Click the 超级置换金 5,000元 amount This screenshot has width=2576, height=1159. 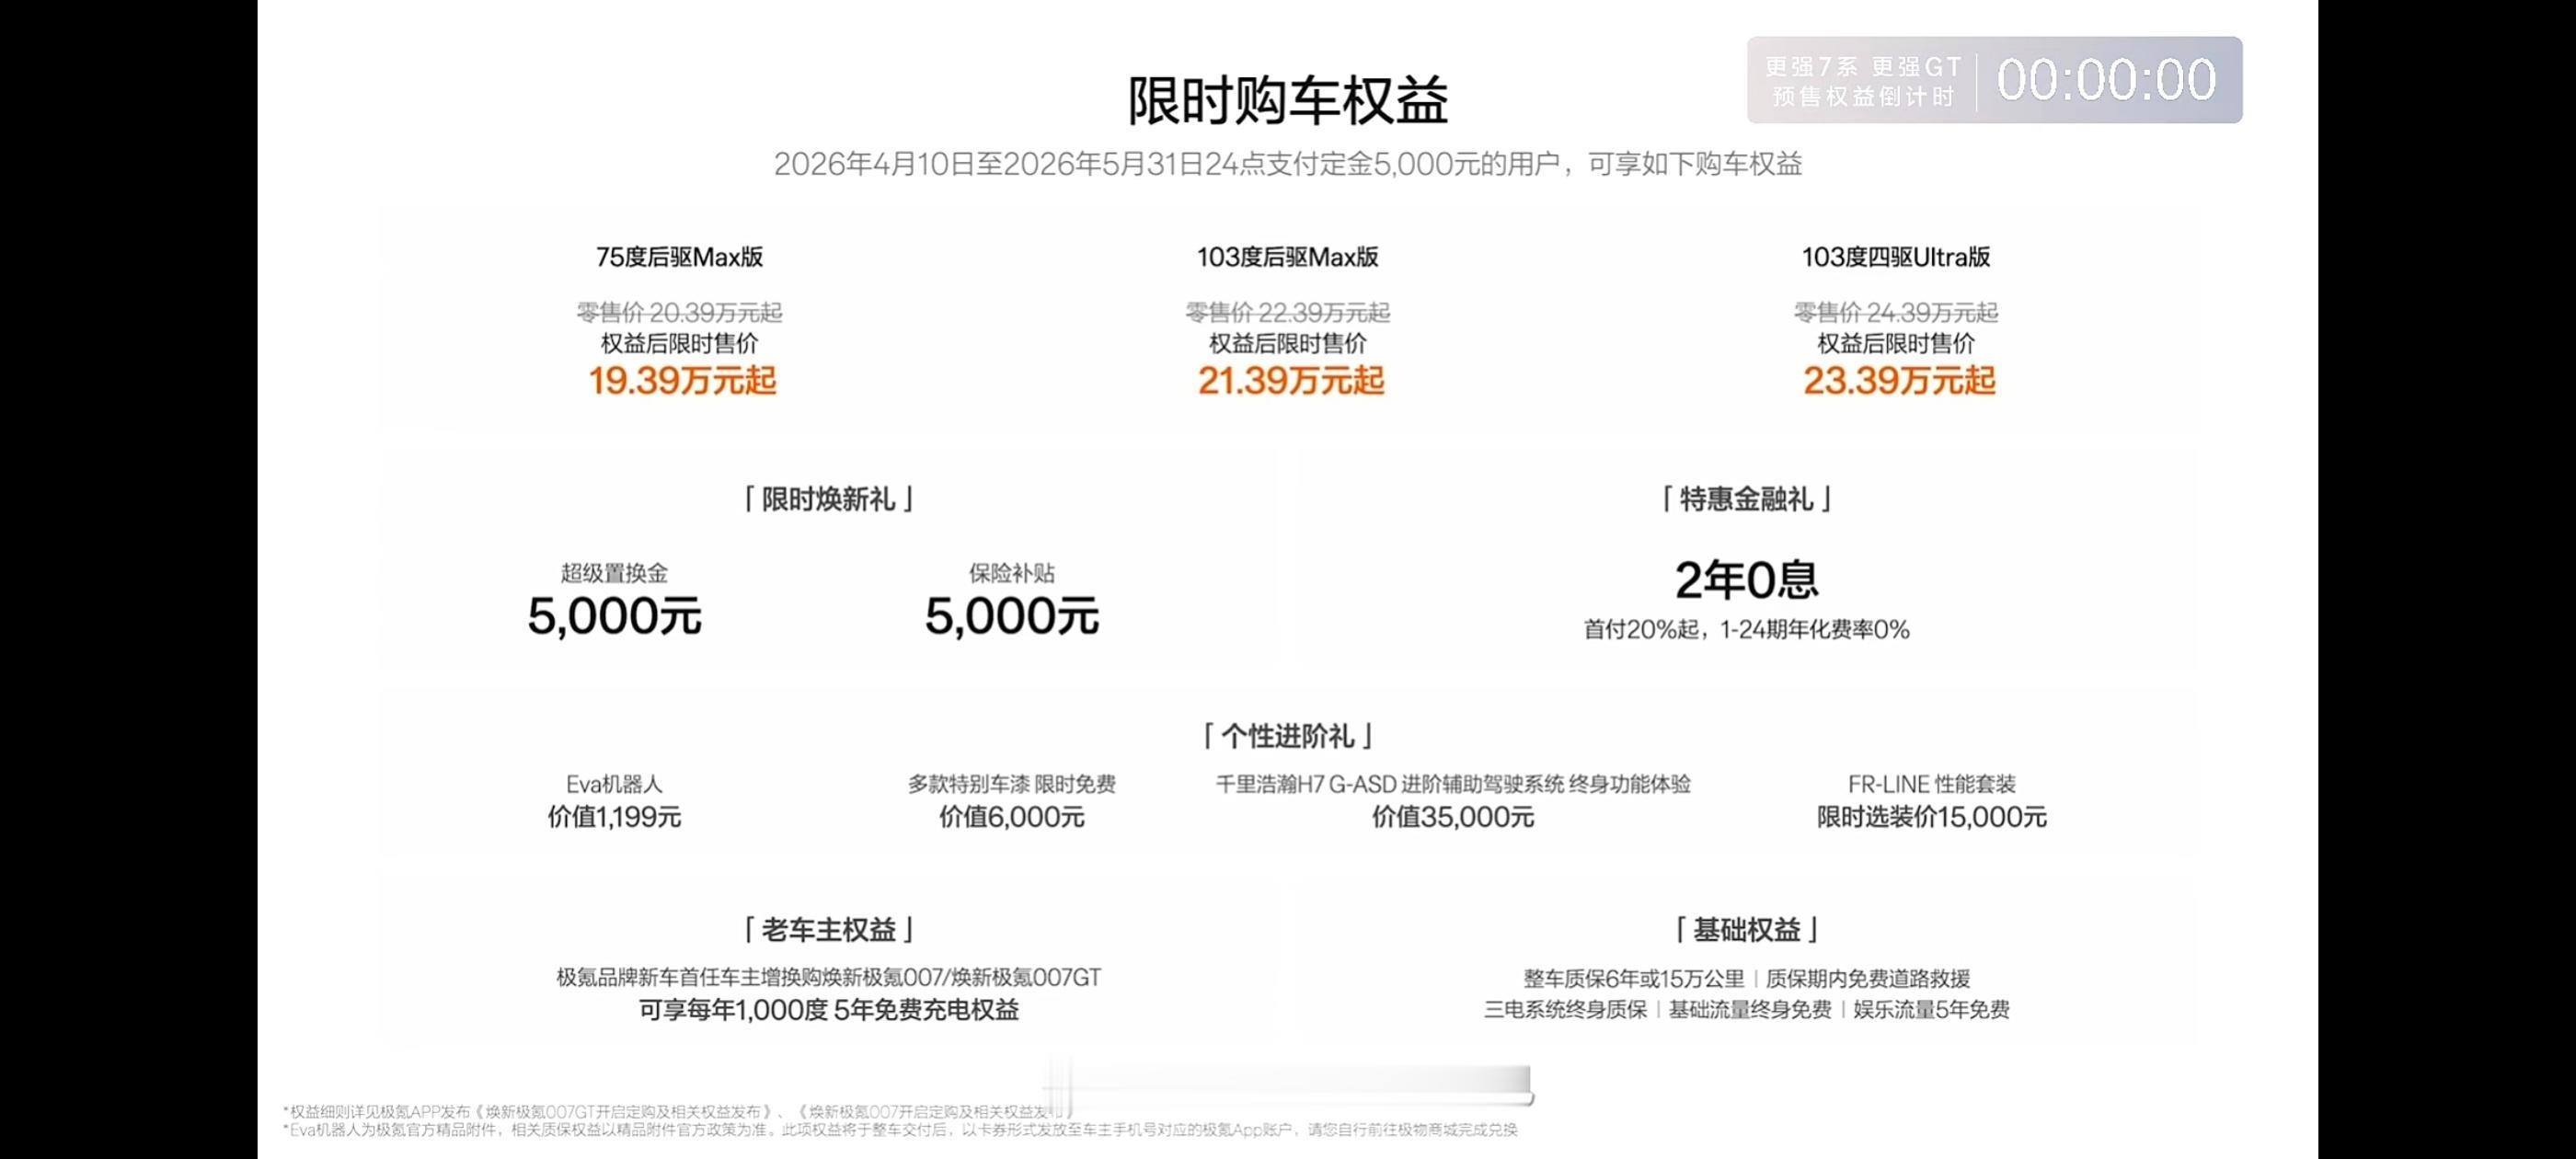coord(614,616)
